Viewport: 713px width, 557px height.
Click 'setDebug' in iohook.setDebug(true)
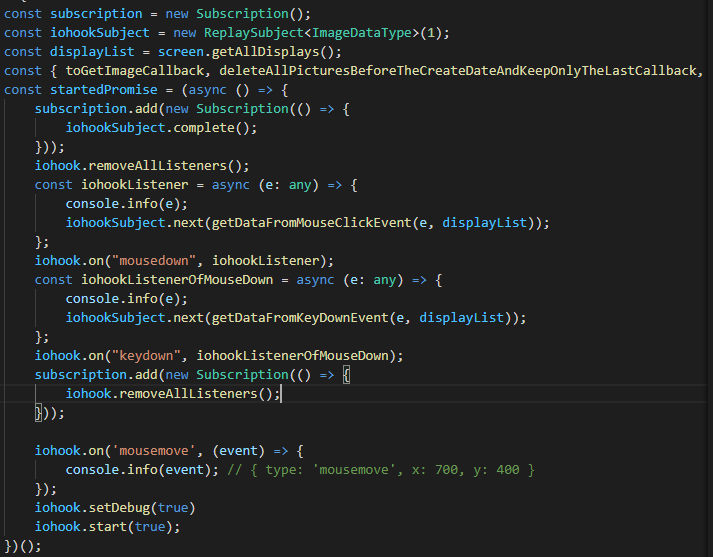point(119,508)
